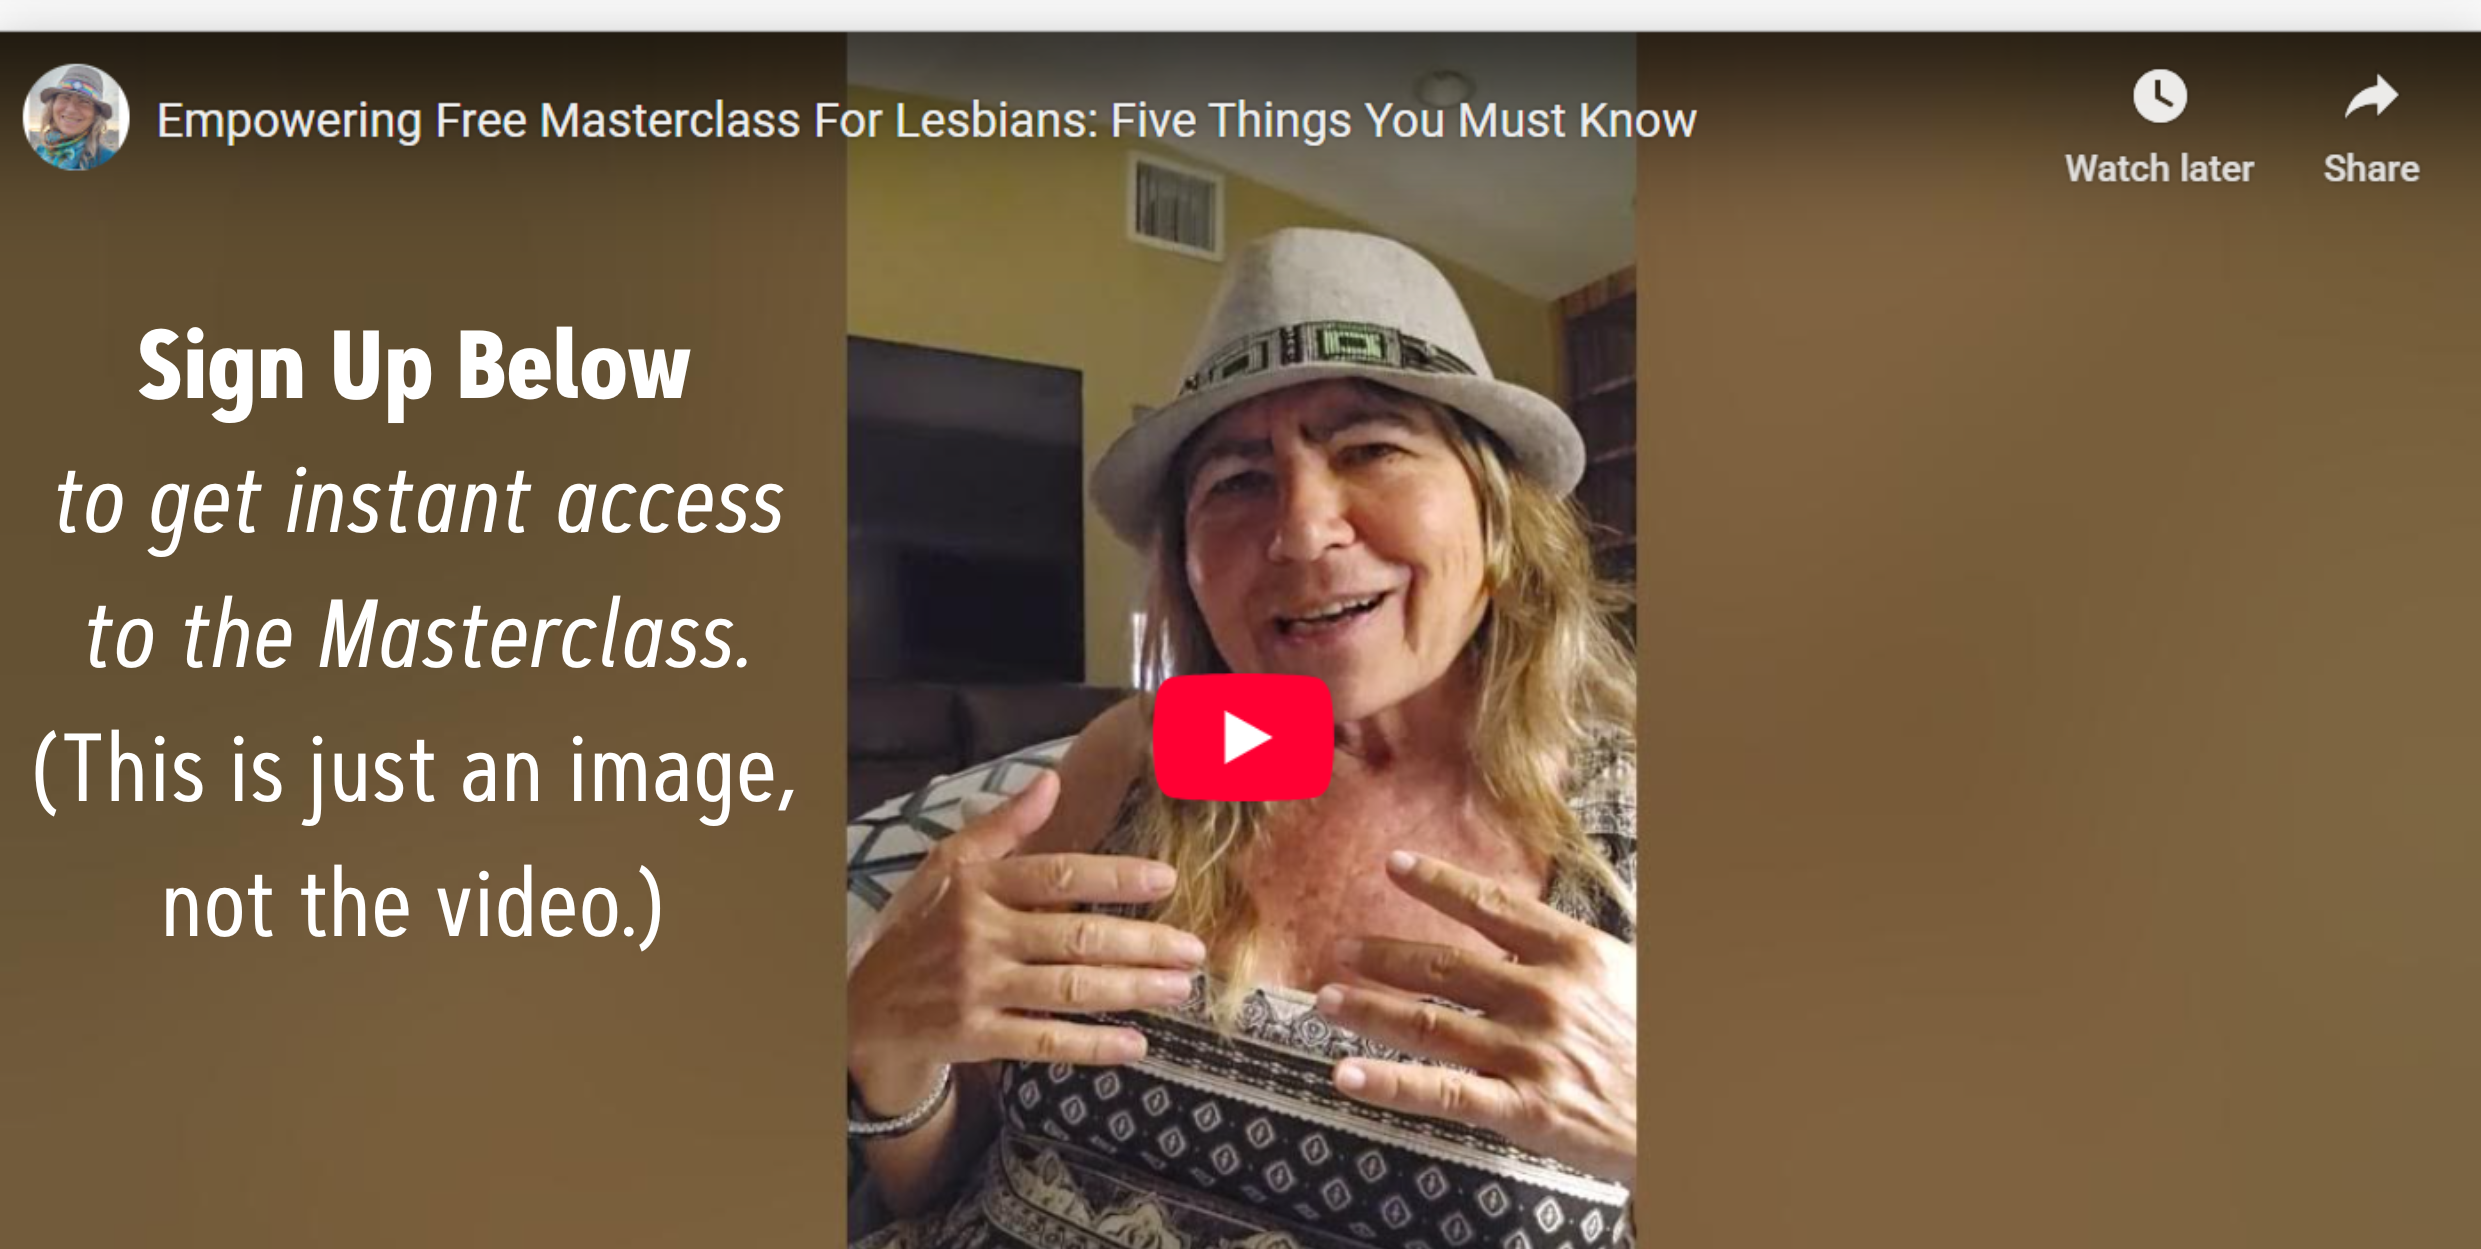Viewport: 2481px width, 1249px height.
Task: Click the 'Watch later' text label
Action: [2159, 168]
